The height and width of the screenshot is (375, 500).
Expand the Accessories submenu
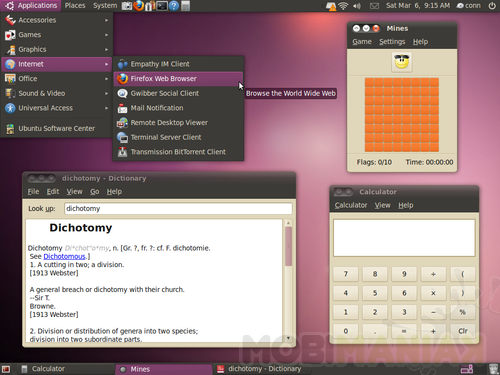(x=57, y=20)
